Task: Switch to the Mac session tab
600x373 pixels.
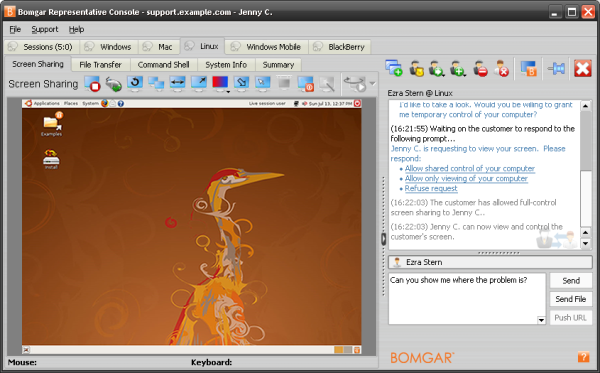Action: (158, 47)
